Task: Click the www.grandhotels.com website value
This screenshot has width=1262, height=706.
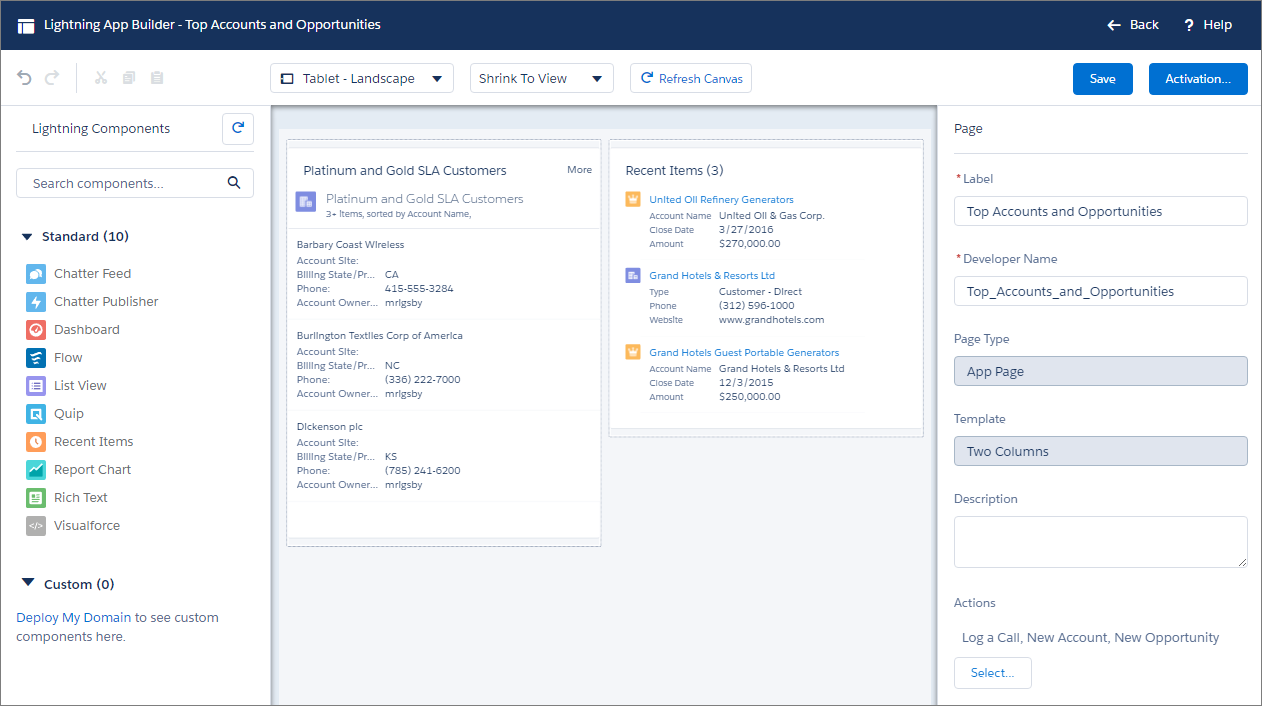Action: click(771, 320)
